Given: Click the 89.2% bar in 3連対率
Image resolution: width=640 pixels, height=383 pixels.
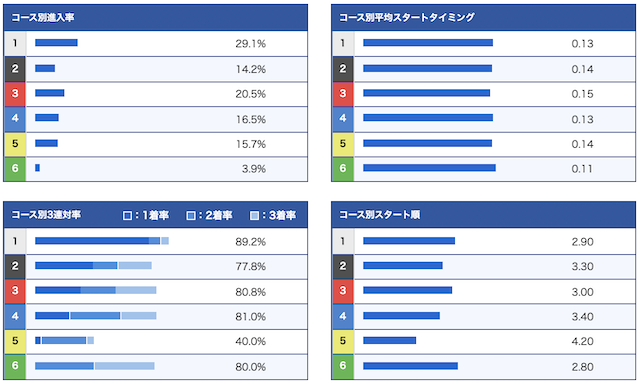Looking at the screenshot, I should click(102, 241).
